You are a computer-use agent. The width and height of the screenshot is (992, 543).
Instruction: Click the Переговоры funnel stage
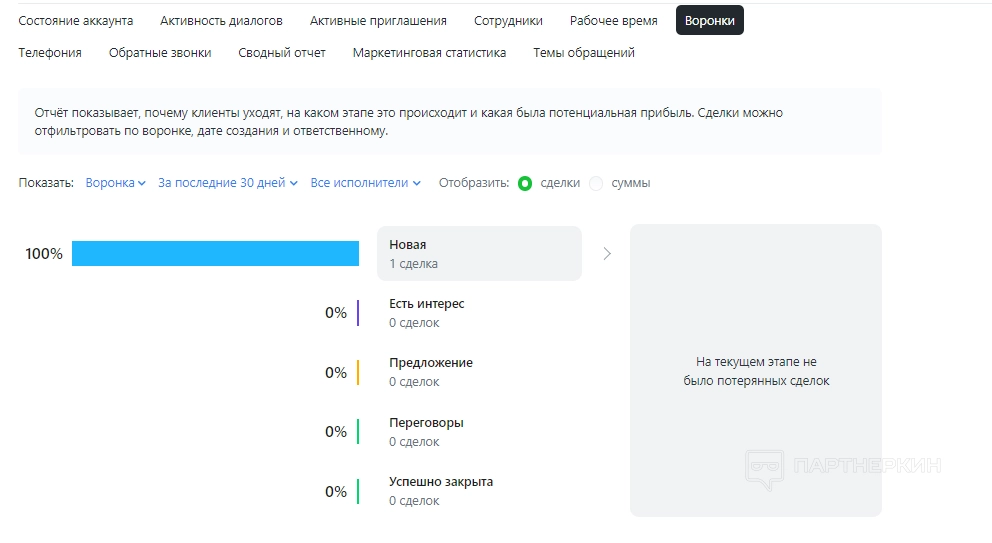click(426, 432)
